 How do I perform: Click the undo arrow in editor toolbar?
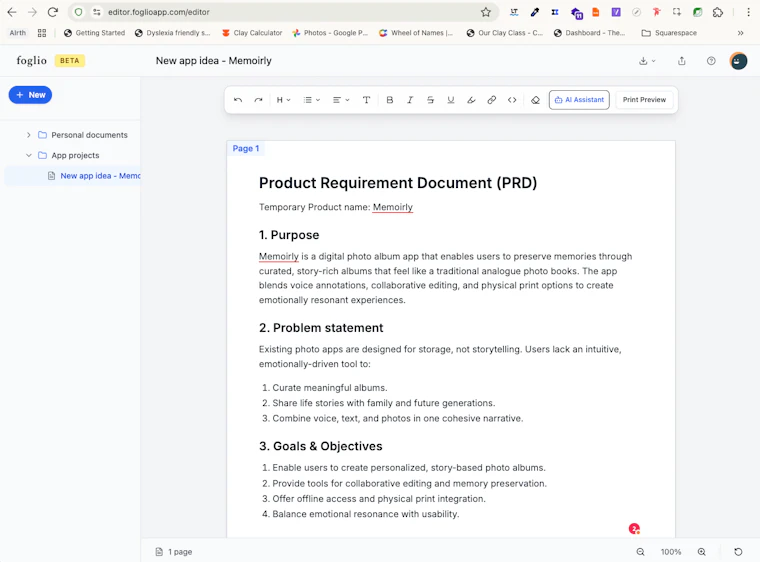238,100
